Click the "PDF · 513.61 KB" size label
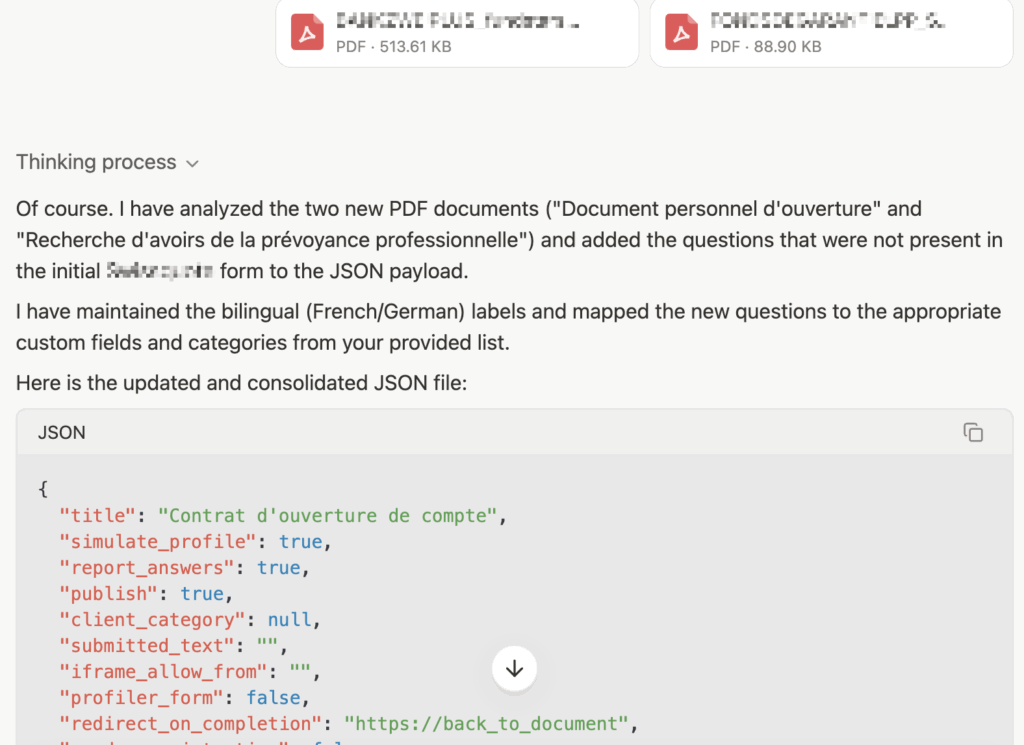The height and width of the screenshot is (745, 1024). pos(392,46)
